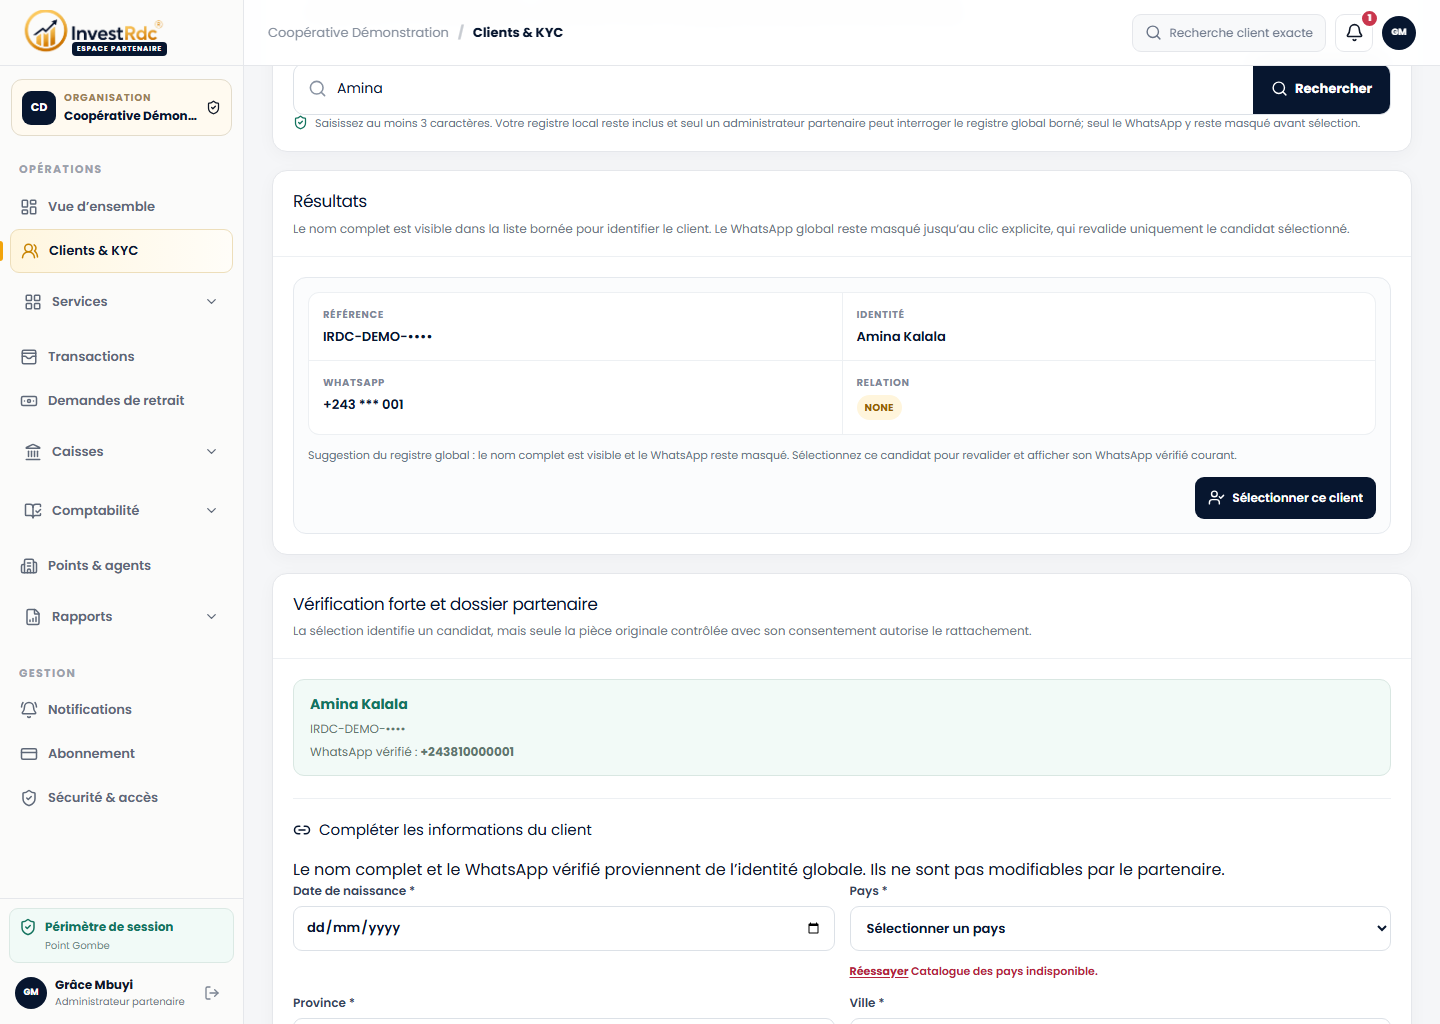
Task: Click the NONE relation badge
Action: click(879, 408)
